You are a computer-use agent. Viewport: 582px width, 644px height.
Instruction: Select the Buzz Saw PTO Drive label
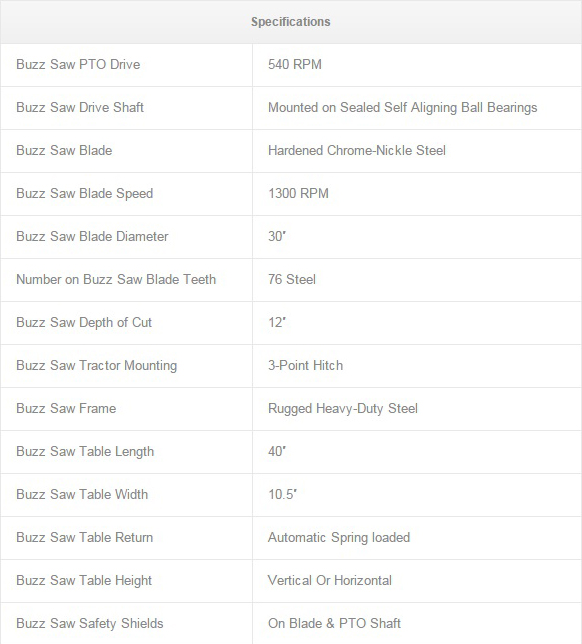pos(78,64)
